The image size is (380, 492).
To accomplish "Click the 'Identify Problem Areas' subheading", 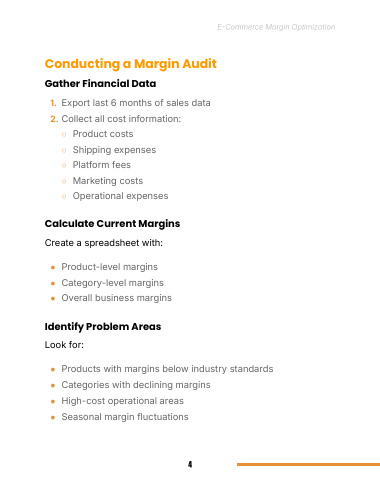I will coord(103,326).
